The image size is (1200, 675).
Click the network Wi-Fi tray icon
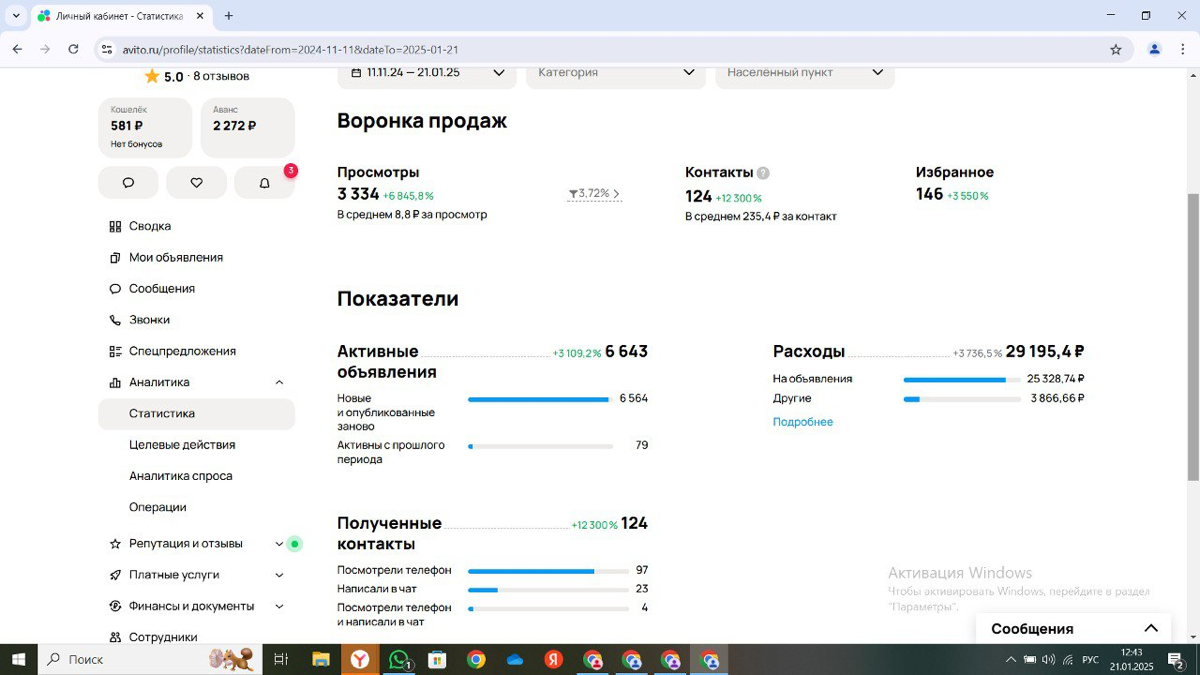[x=1068, y=660]
